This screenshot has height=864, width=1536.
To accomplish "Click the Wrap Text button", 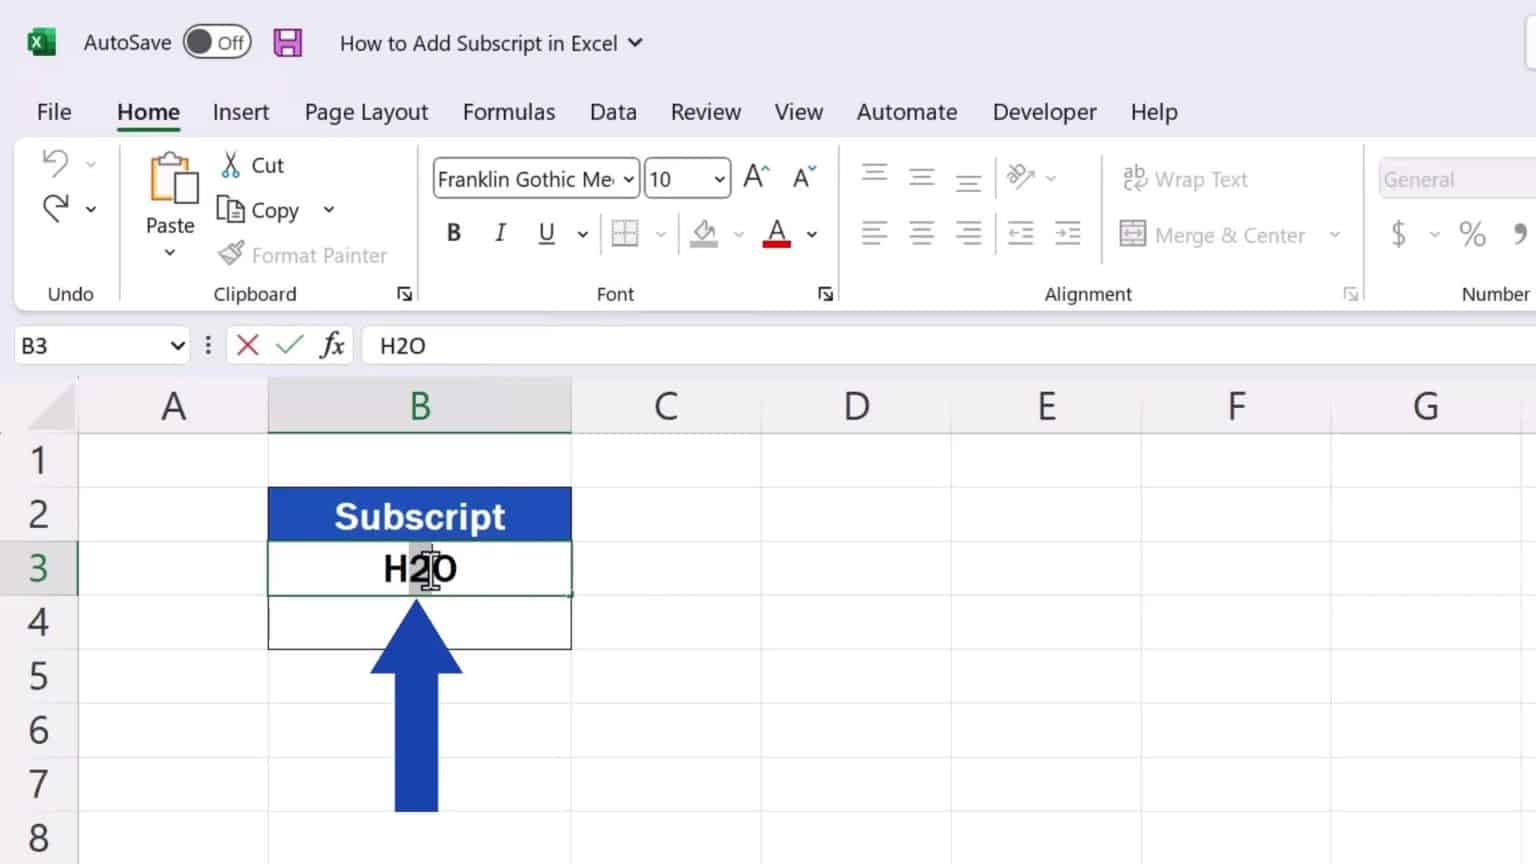I will pyautogui.click(x=1186, y=179).
